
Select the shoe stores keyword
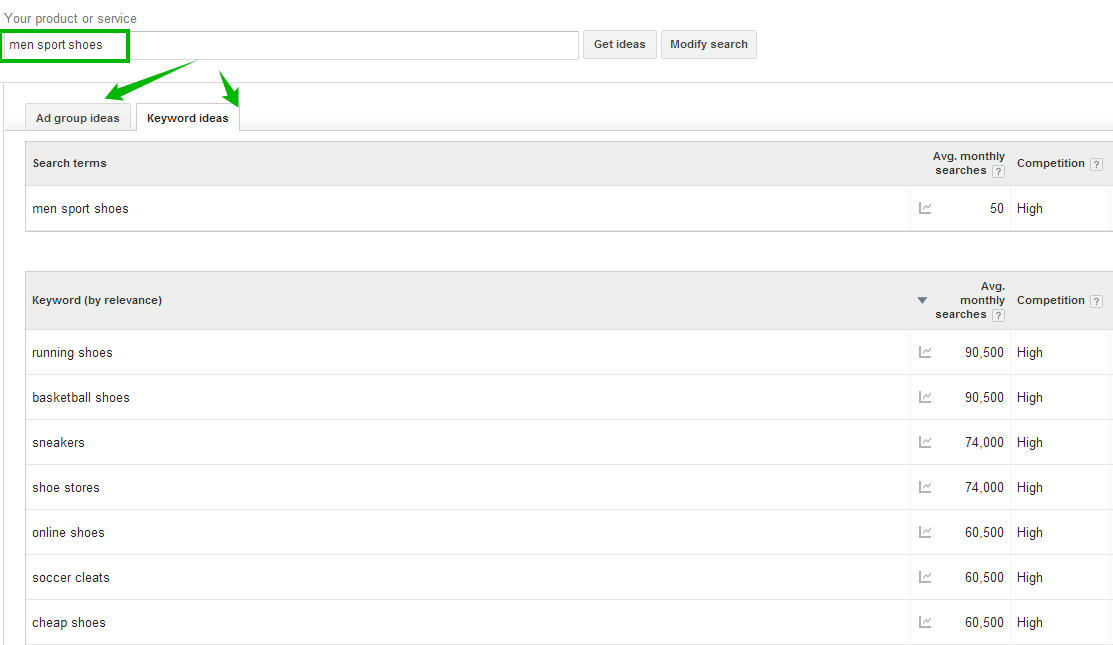coord(66,487)
